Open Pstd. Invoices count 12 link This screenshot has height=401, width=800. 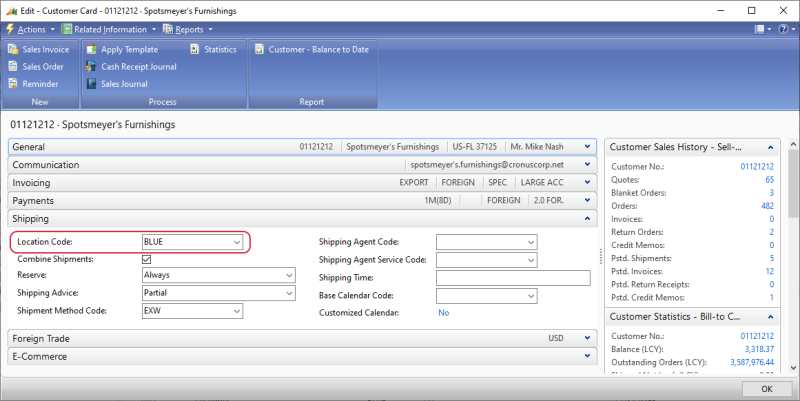click(x=769, y=271)
